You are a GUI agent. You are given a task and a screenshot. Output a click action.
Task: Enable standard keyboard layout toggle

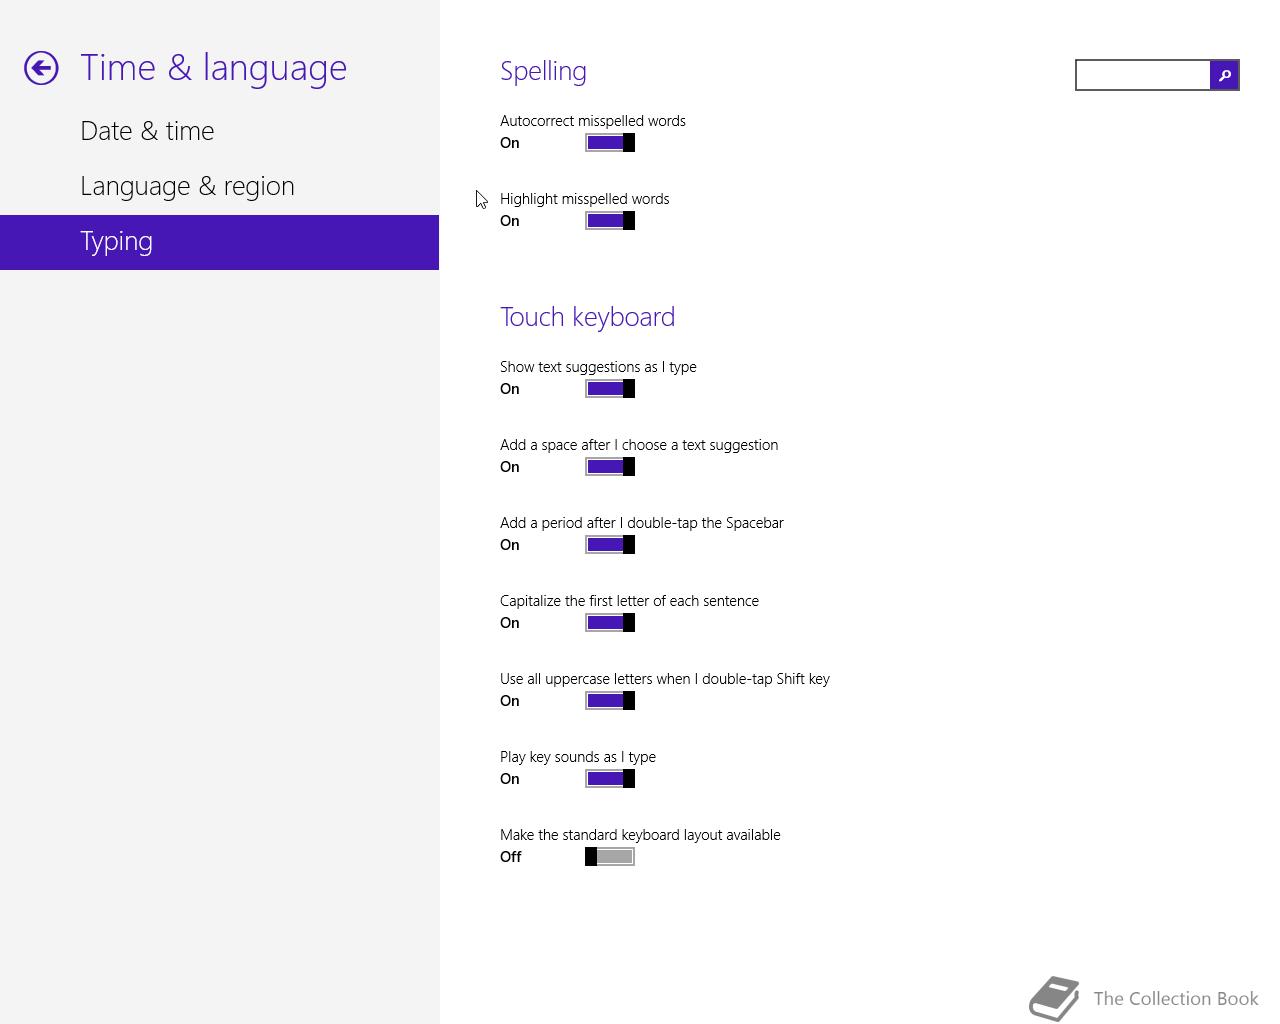pos(610,857)
